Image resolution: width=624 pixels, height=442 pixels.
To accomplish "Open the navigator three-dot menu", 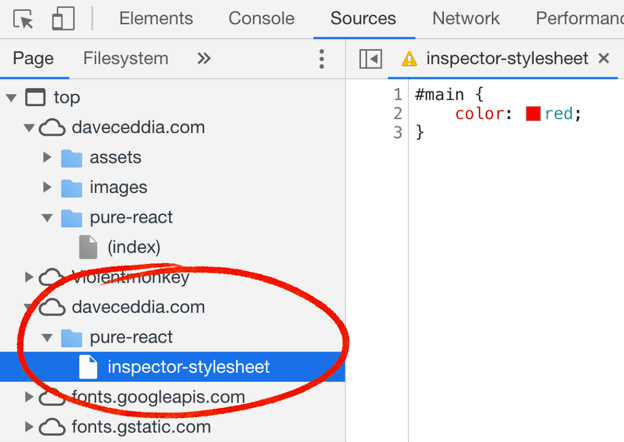I will (x=322, y=59).
